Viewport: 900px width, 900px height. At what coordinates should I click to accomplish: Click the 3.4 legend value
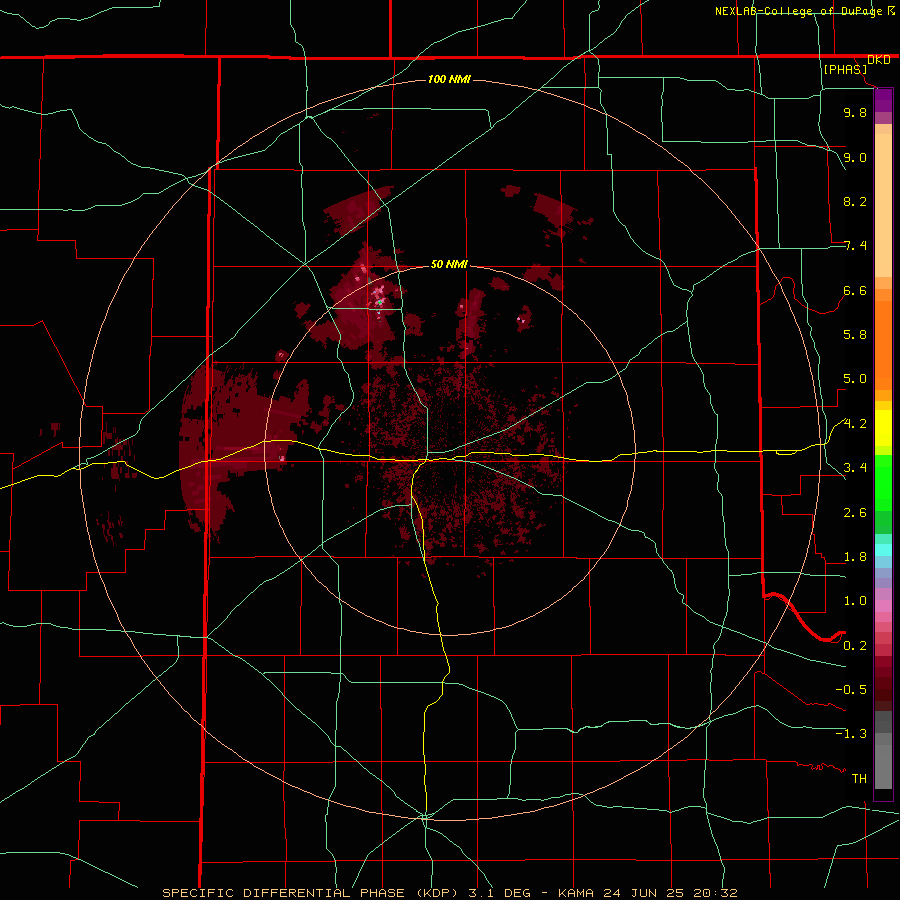pos(855,468)
